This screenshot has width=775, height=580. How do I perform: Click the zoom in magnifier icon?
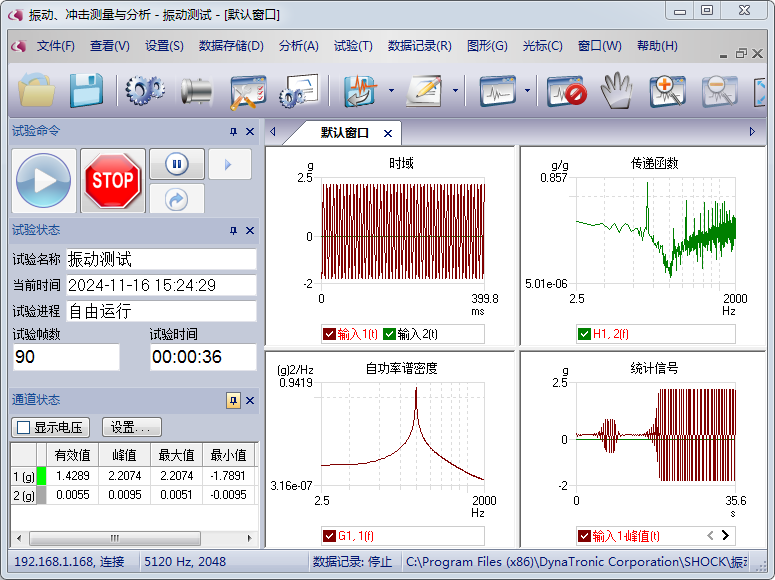point(668,90)
